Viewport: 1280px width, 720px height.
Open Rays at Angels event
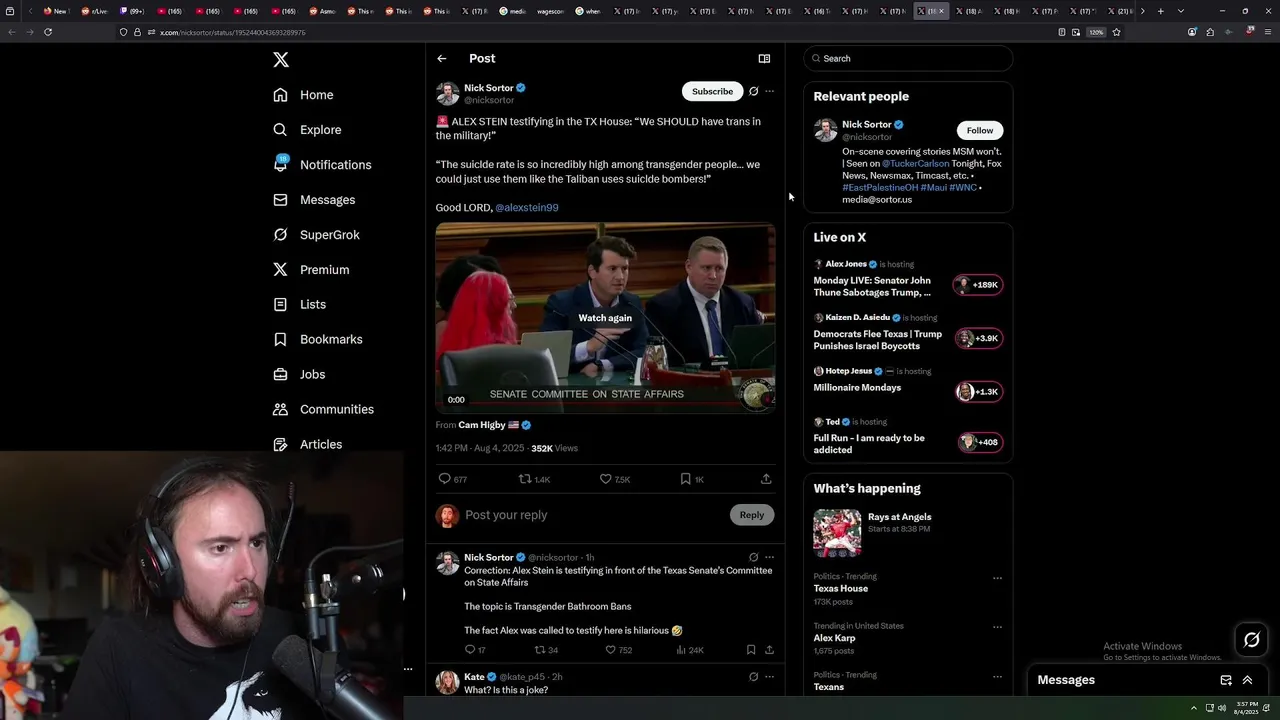(x=899, y=517)
